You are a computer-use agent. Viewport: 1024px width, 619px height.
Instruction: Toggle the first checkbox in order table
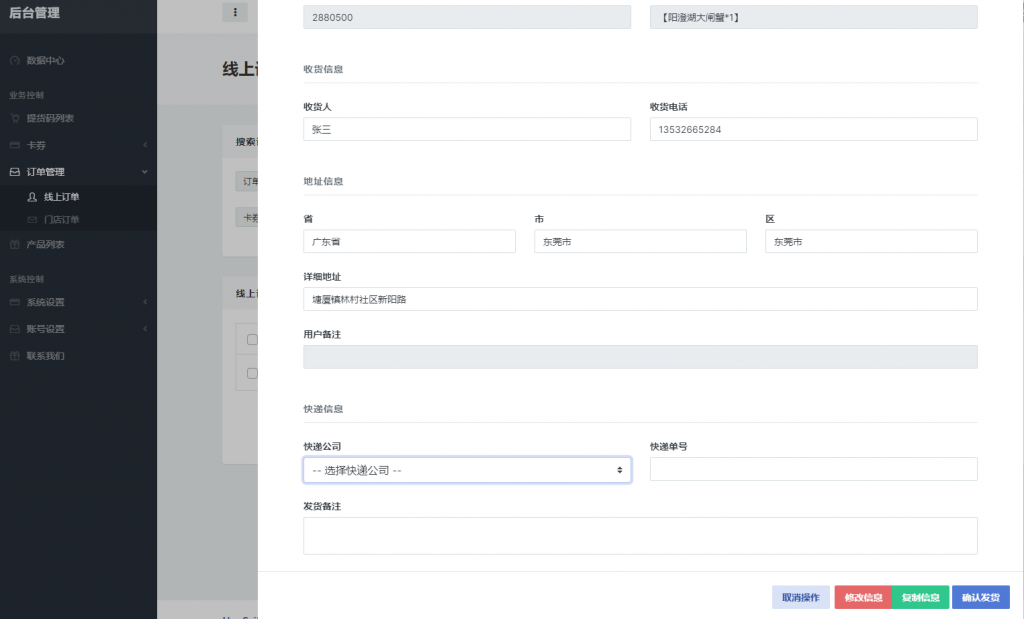tap(252, 340)
